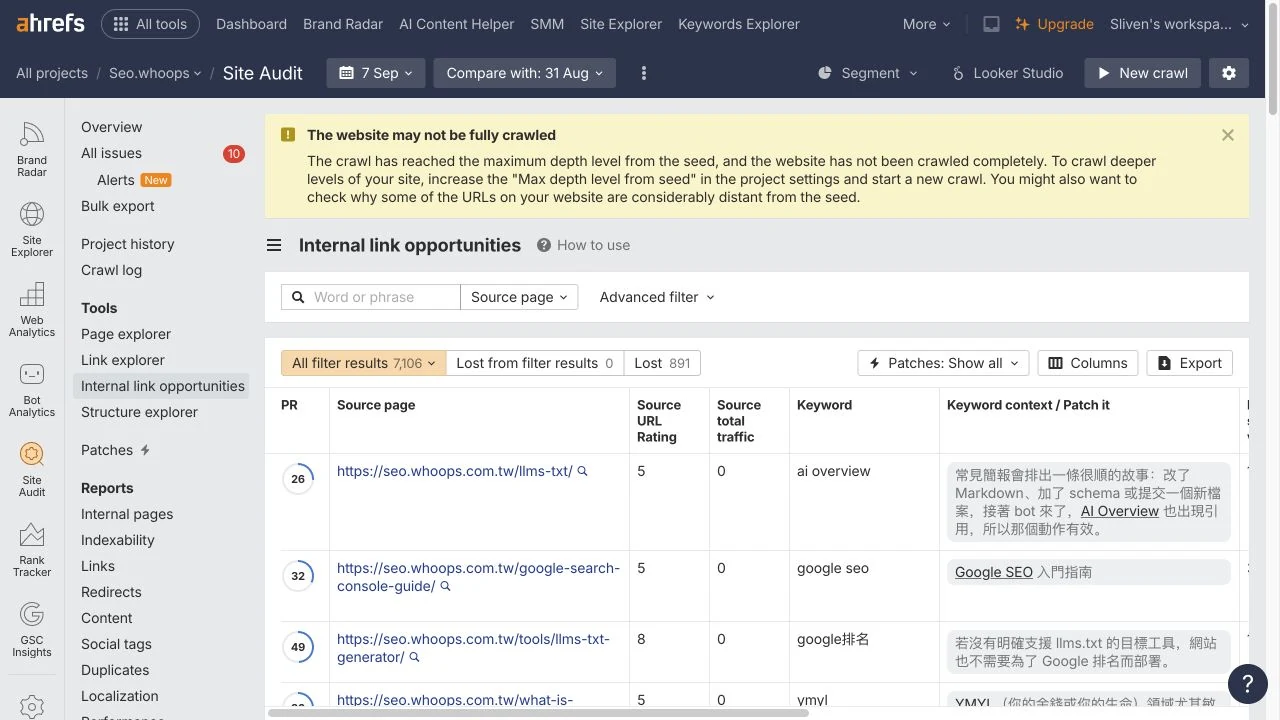The image size is (1280, 720).
Task: Open All issues in the side menu
Action: point(112,153)
